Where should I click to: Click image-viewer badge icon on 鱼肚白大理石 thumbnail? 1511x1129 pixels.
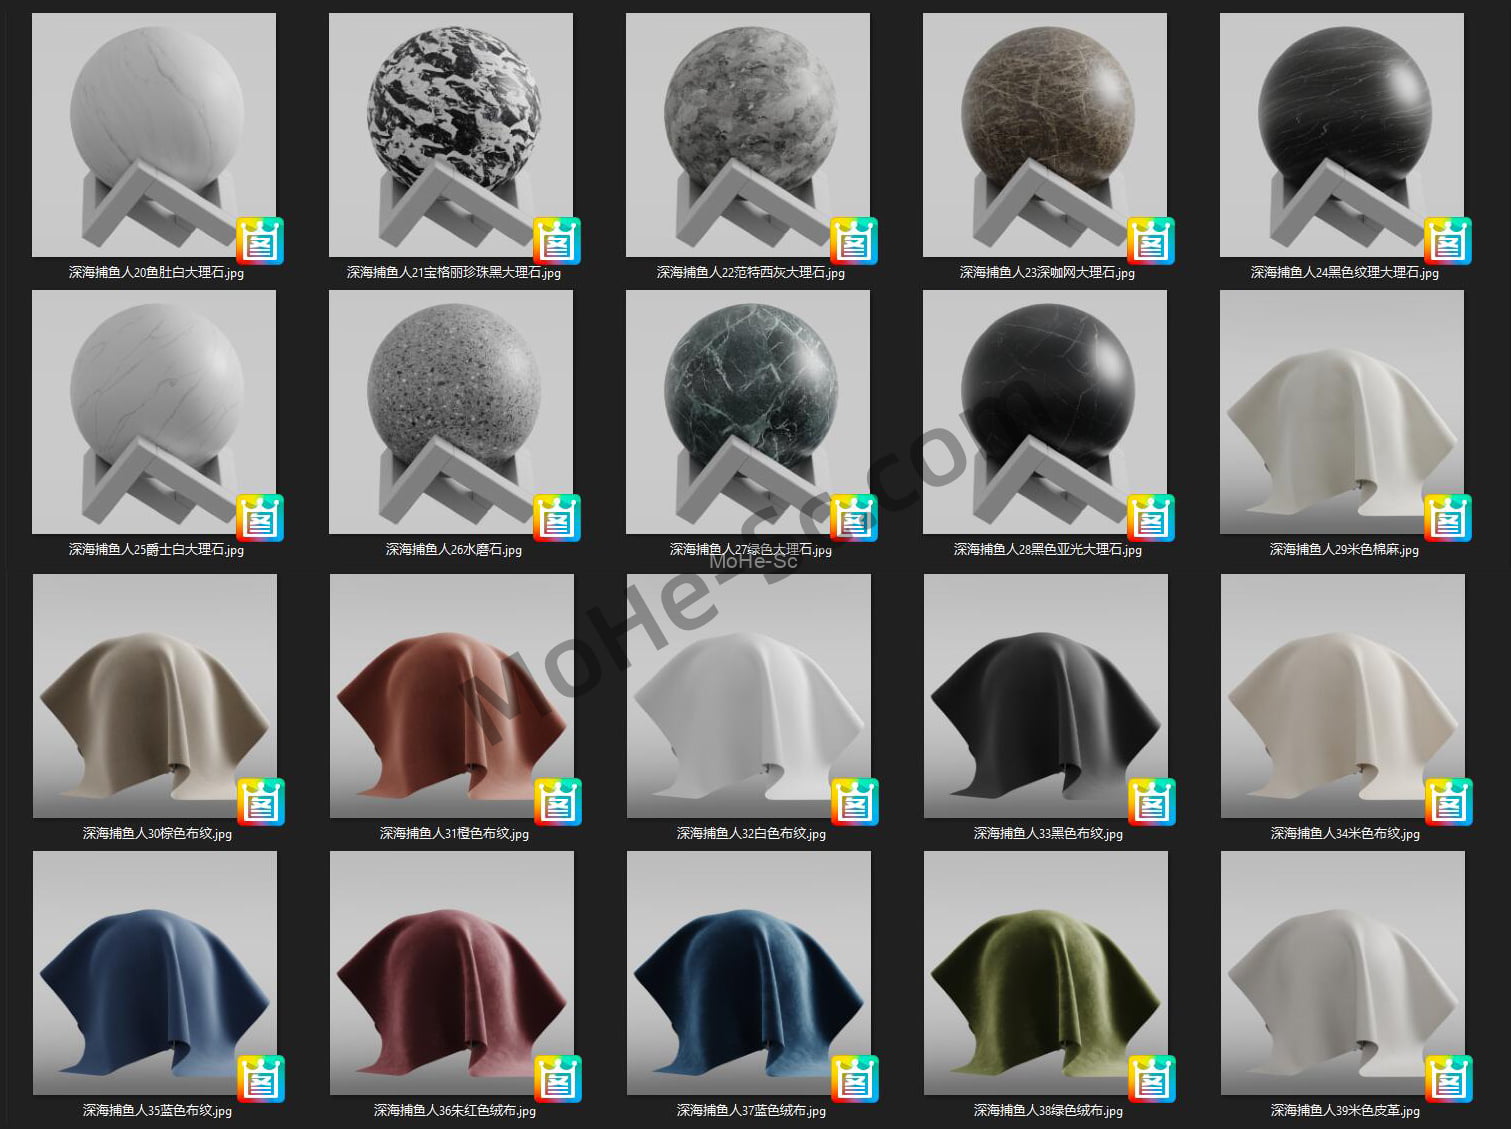(260, 241)
